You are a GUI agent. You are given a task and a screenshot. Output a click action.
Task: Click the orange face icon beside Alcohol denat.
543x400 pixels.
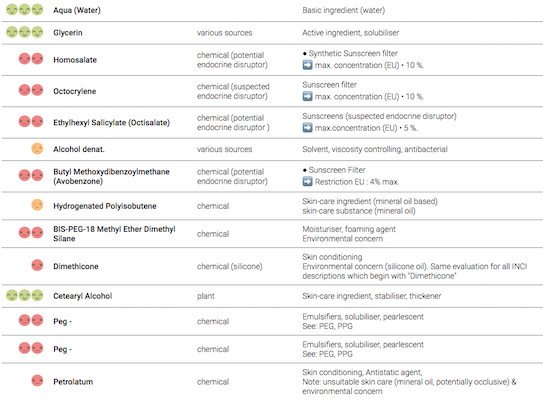coord(37,149)
